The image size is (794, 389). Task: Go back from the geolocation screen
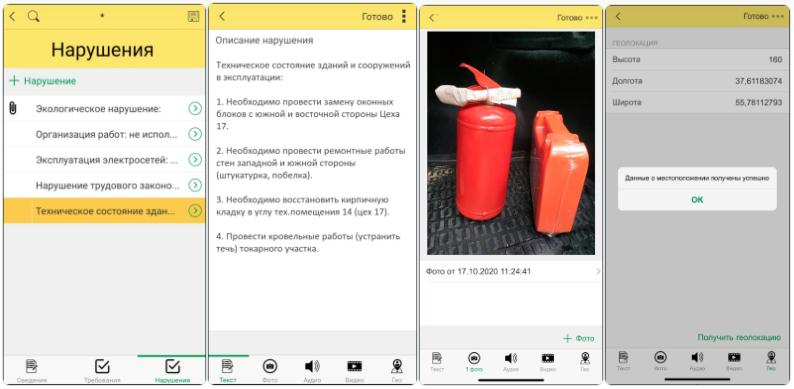[618, 16]
